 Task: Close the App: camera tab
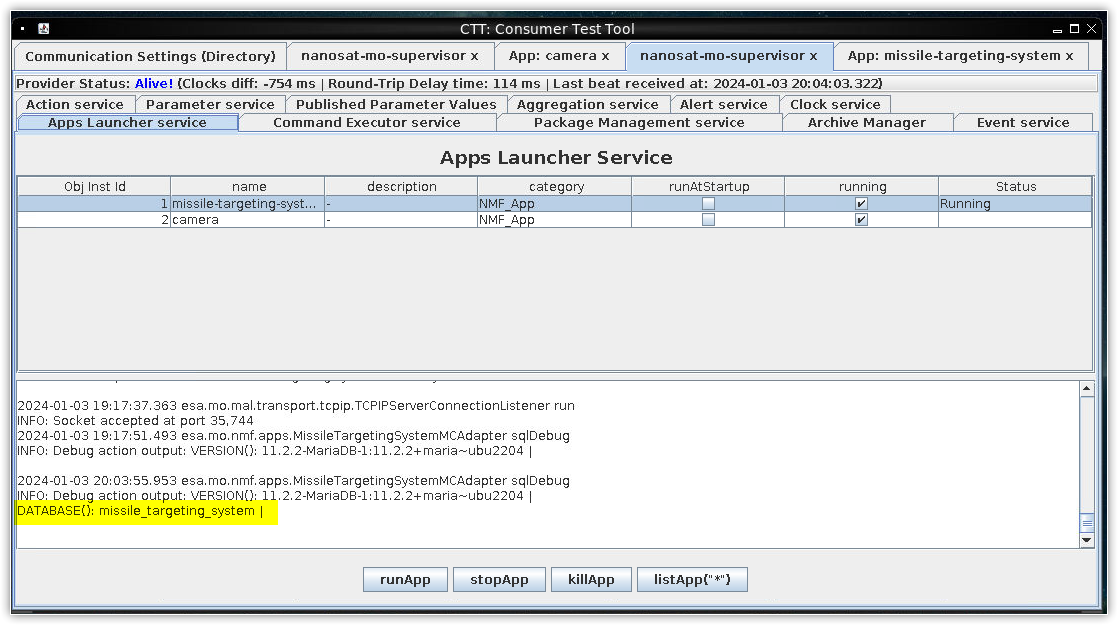tap(605, 56)
